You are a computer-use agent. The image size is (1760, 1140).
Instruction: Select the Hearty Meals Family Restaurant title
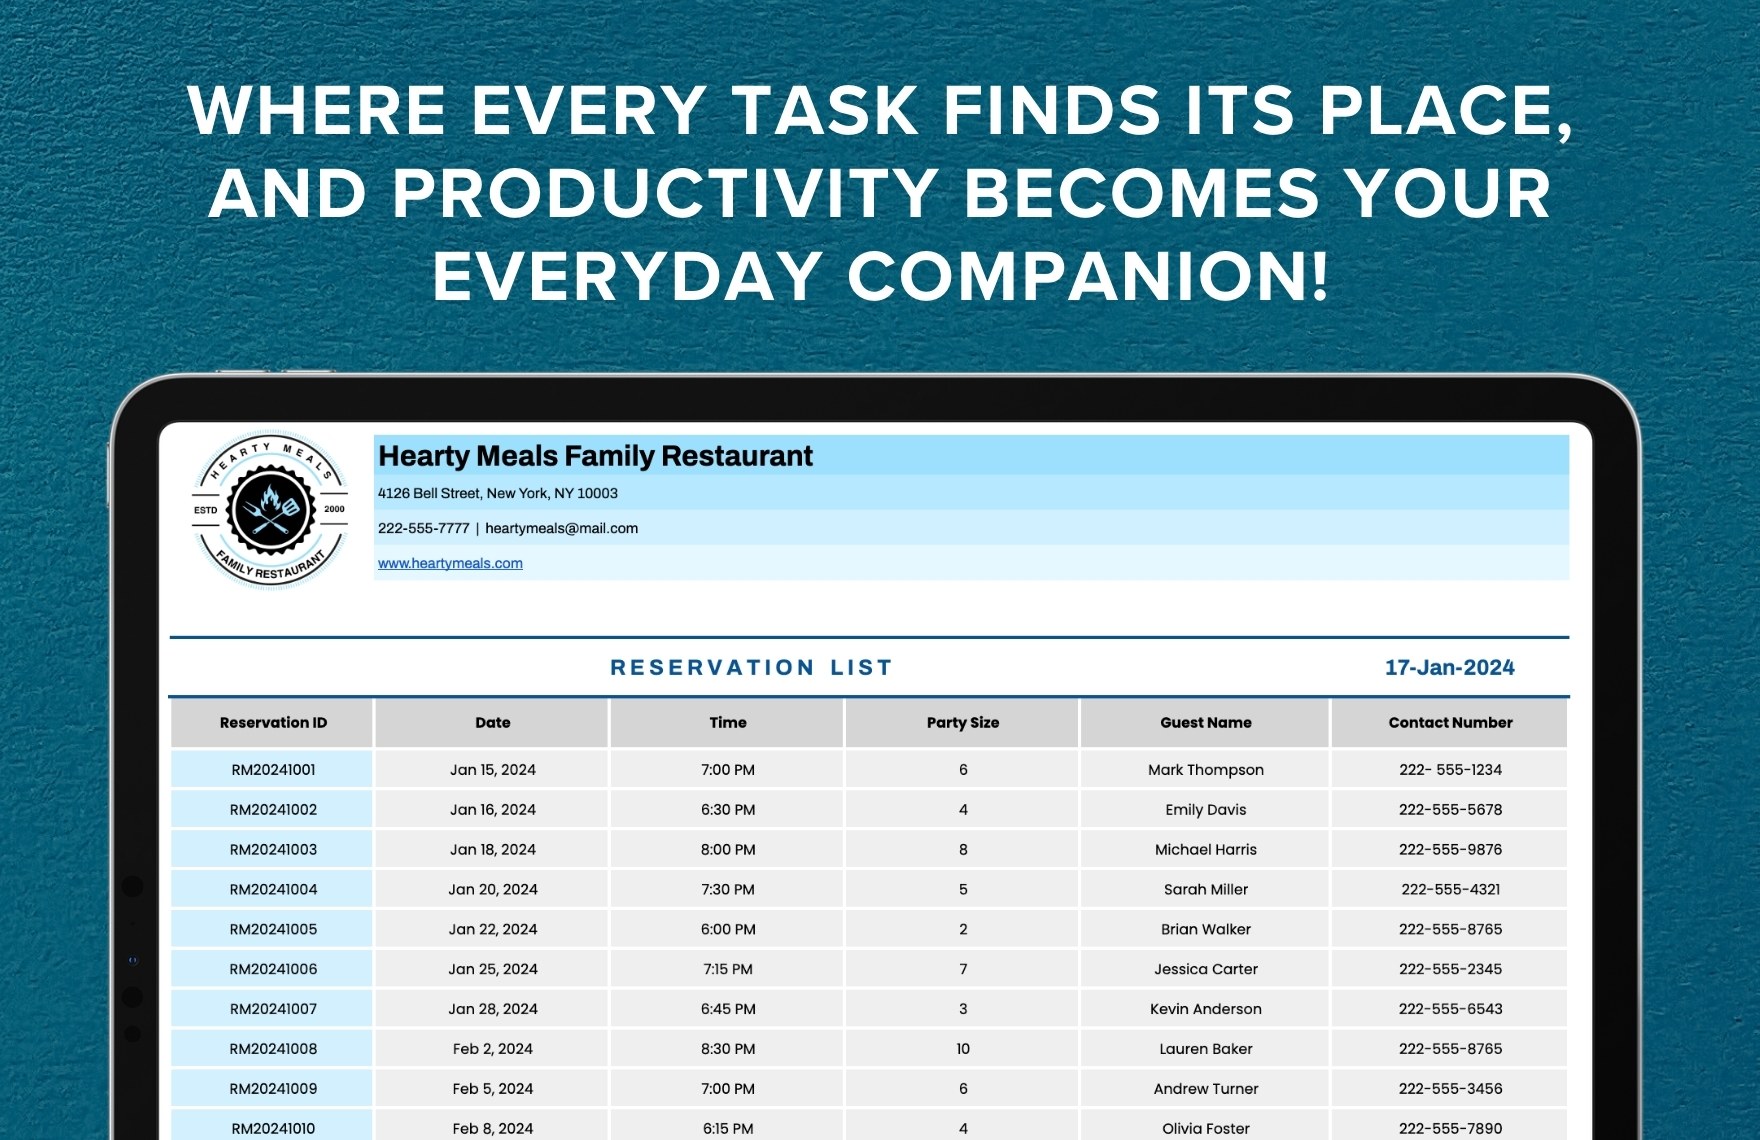pyautogui.click(x=595, y=456)
